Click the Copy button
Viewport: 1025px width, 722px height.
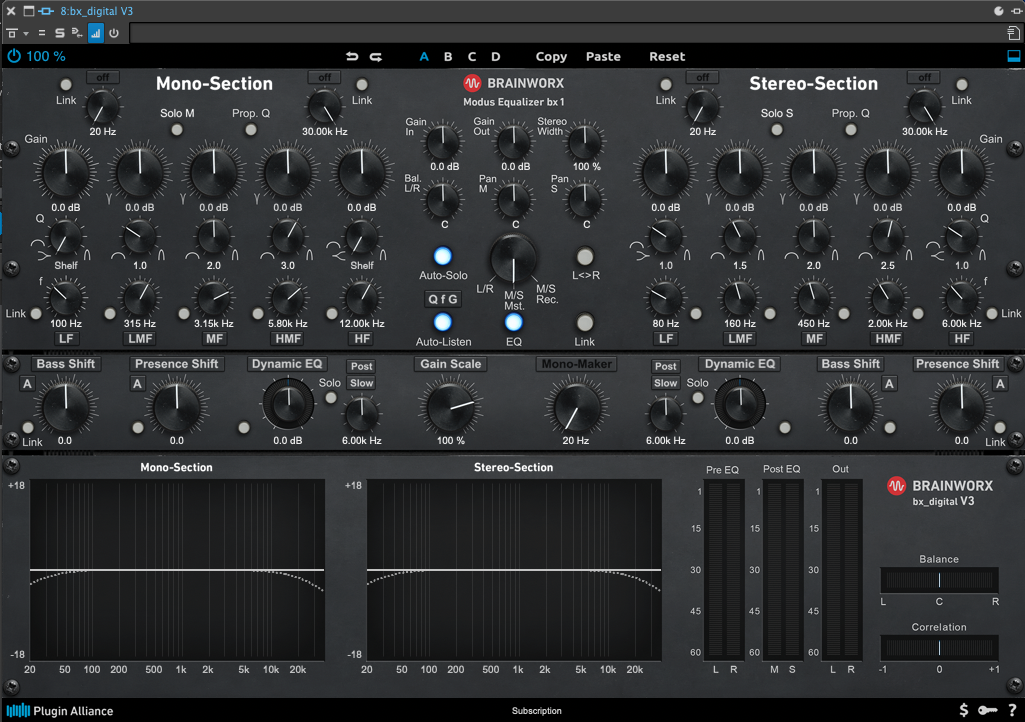[x=551, y=57]
